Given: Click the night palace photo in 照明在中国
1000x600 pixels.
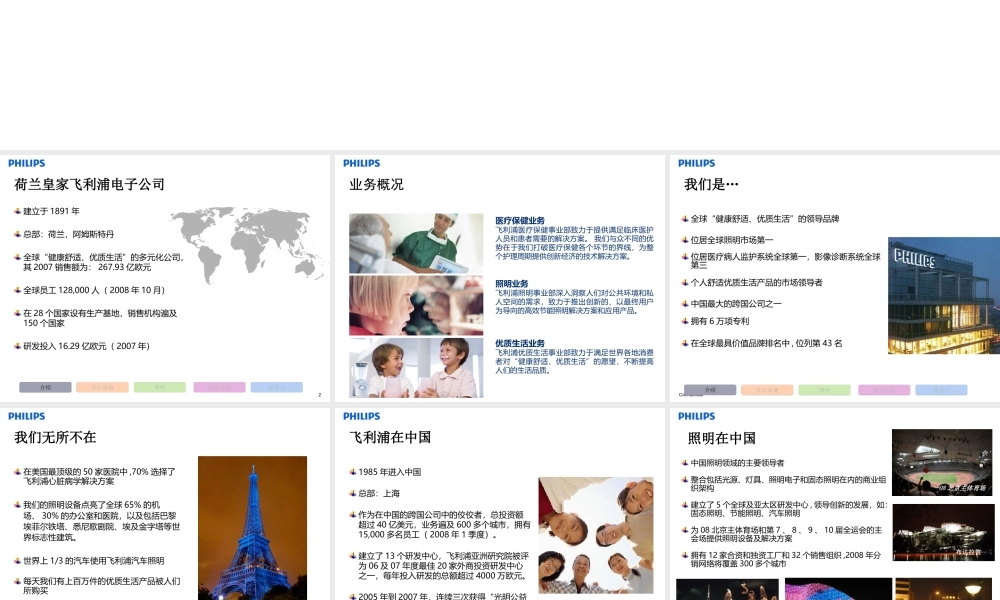Looking at the screenshot, I should pos(943,532).
